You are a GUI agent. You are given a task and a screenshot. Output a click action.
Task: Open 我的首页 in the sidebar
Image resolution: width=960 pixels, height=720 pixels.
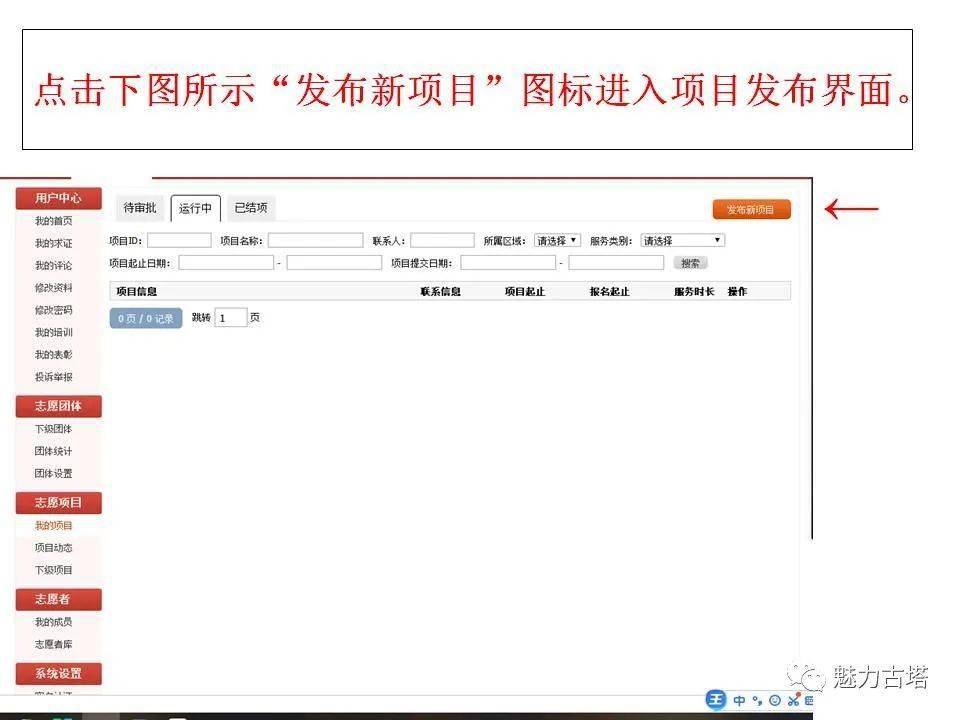click(53, 220)
